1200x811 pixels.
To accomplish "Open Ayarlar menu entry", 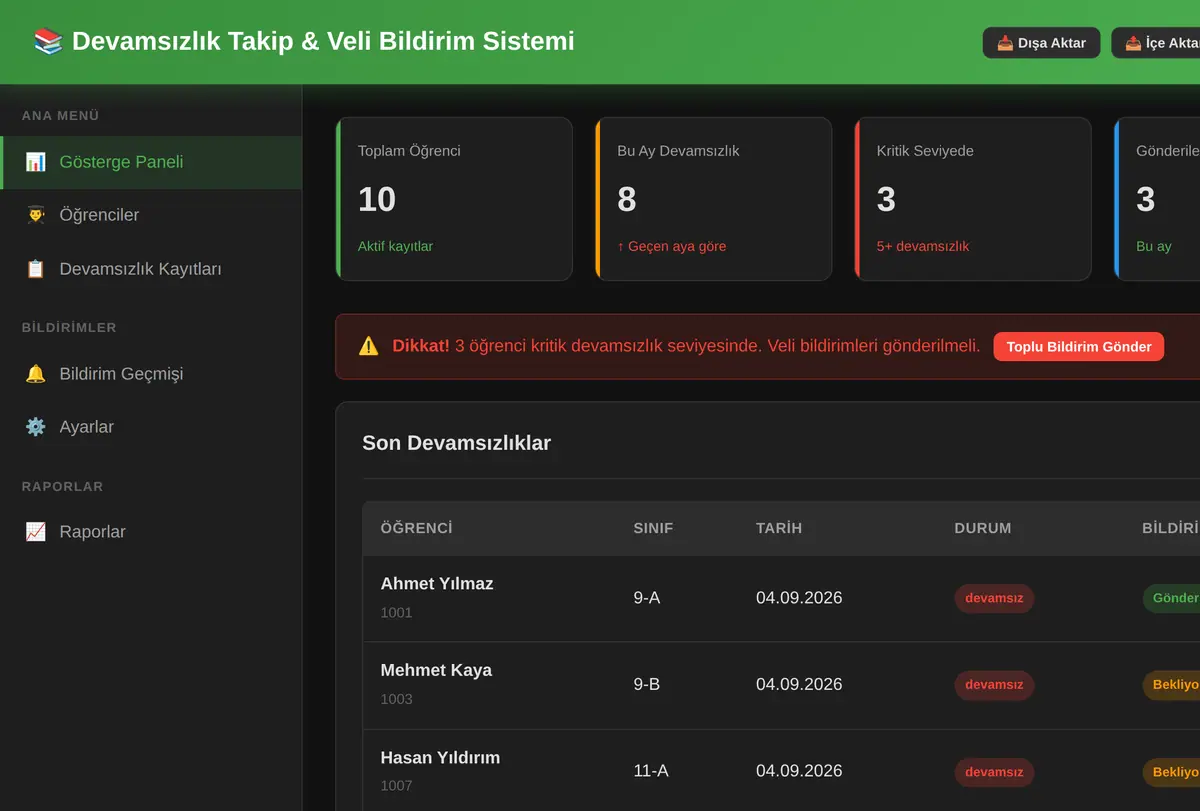I will coord(151,427).
